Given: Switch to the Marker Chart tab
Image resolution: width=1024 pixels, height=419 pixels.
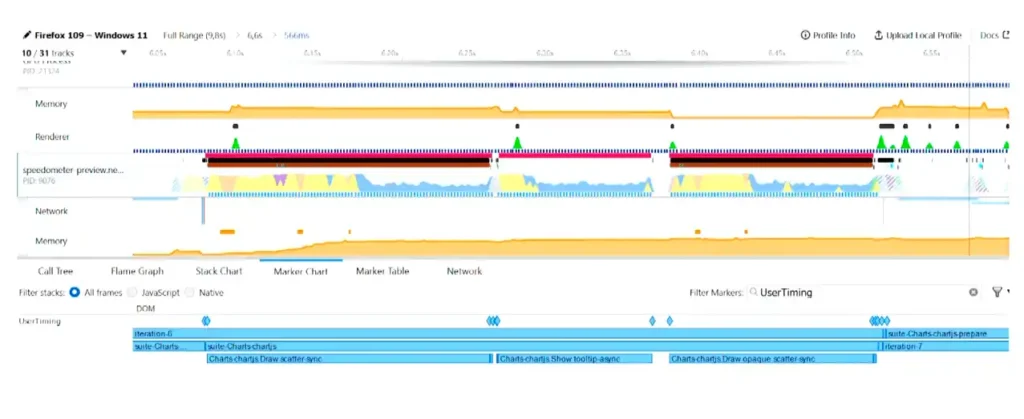Looking at the screenshot, I should [x=300, y=271].
